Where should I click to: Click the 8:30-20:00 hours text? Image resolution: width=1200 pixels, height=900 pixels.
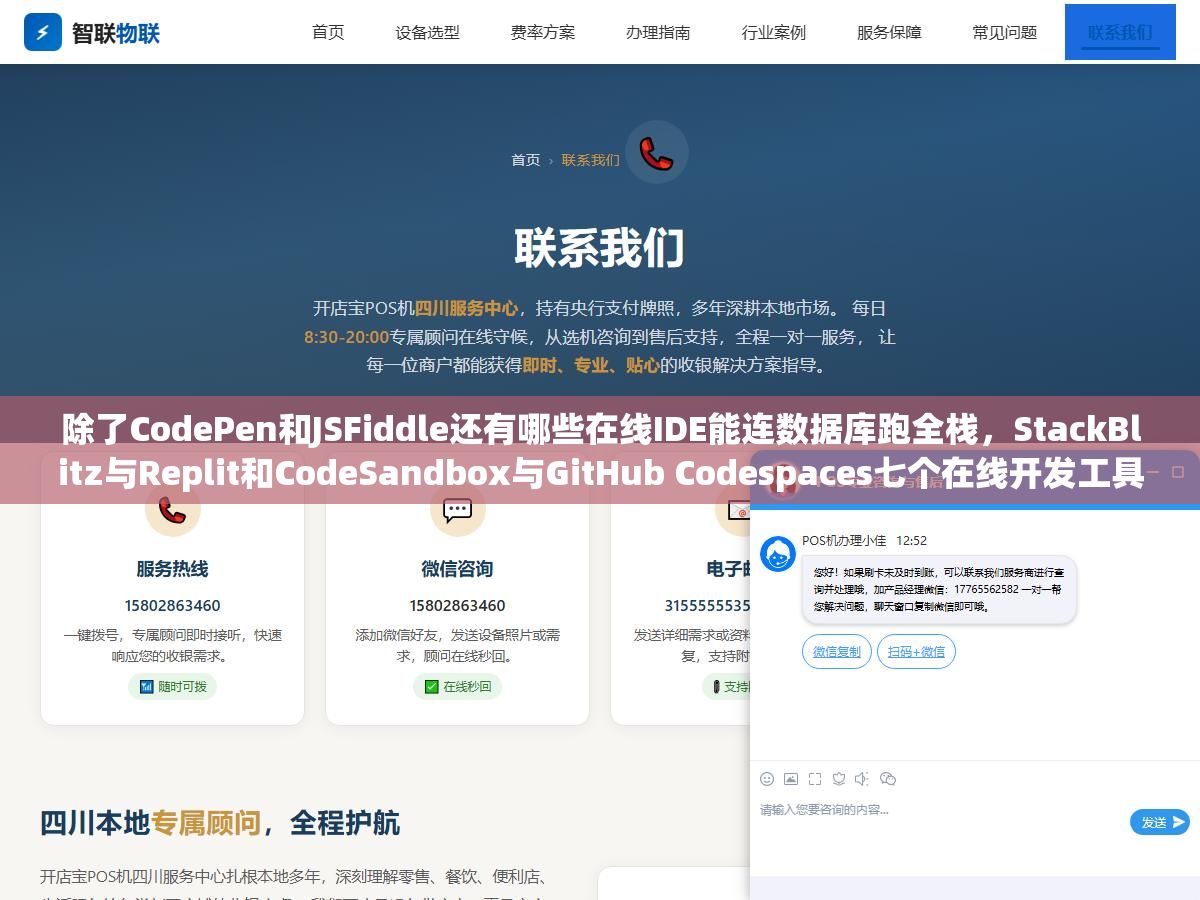[x=346, y=337]
